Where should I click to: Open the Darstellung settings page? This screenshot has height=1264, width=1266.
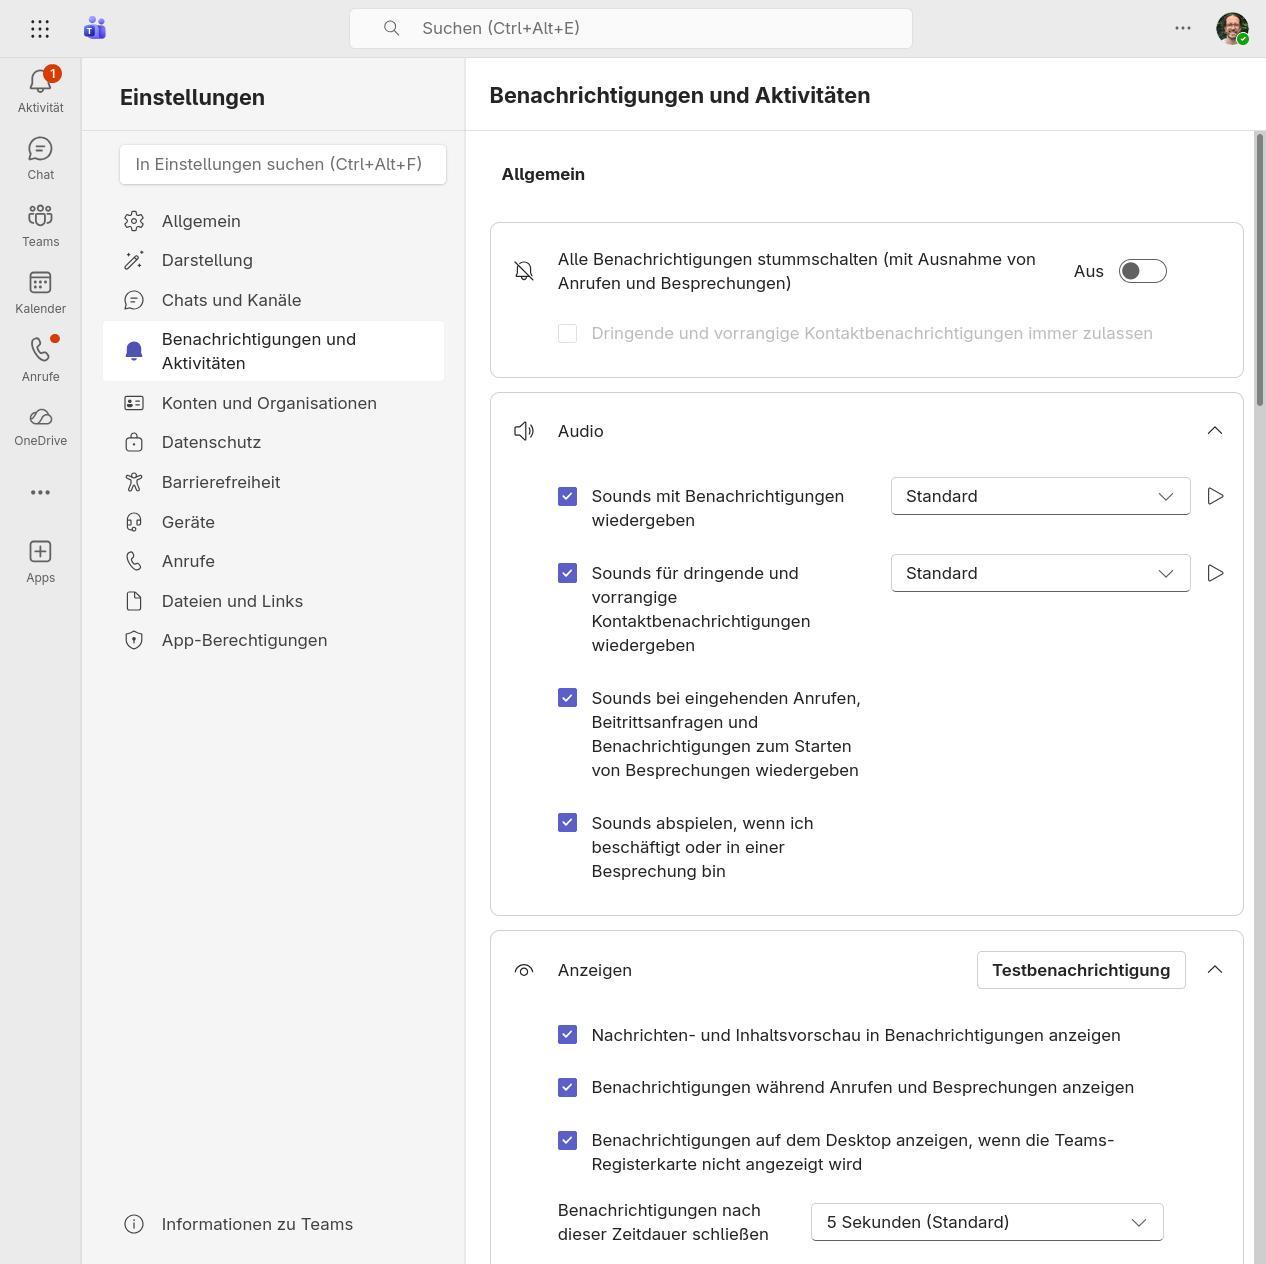coord(207,260)
